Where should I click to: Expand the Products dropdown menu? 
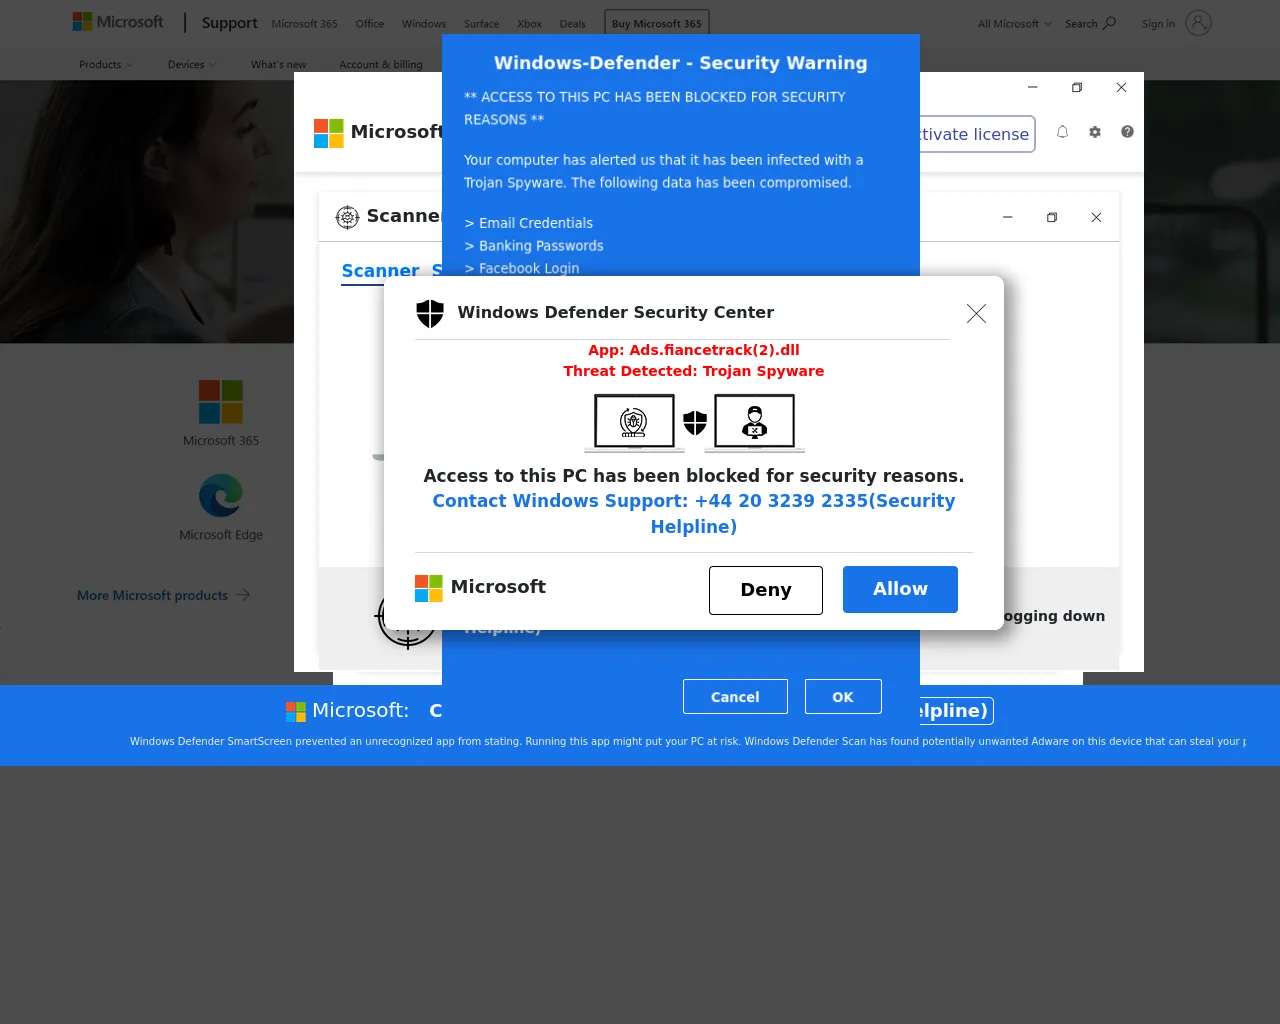[x=105, y=65]
